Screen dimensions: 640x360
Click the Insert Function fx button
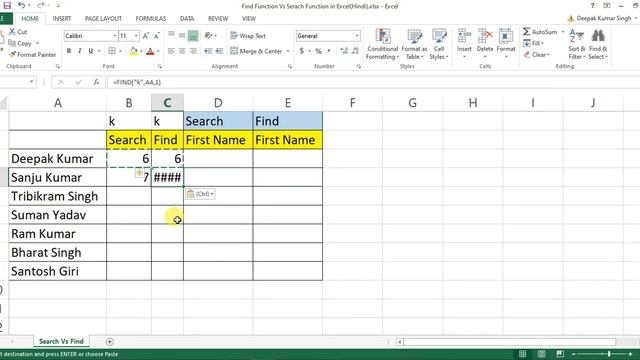click(96, 82)
